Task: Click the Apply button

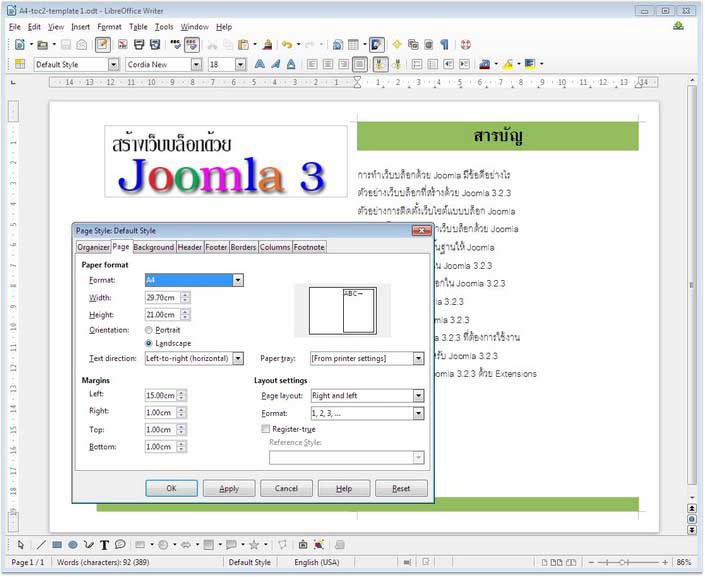Action: 229,488
